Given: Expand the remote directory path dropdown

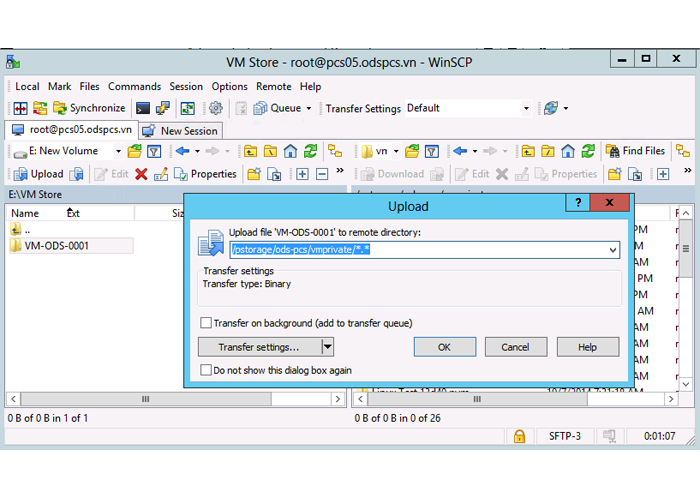Looking at the screenshot, I should coord(613,250).
